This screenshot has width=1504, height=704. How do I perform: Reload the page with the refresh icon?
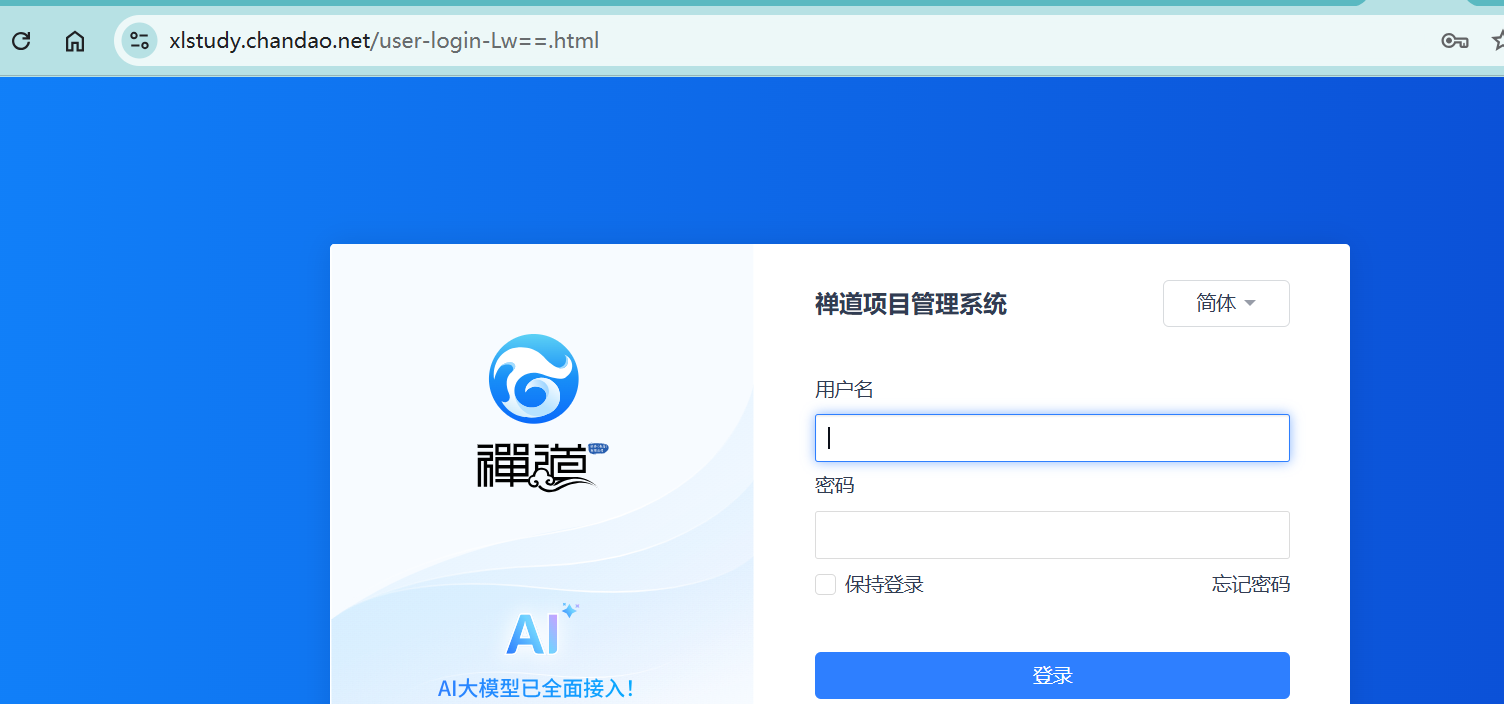click(x=21, y=41)
